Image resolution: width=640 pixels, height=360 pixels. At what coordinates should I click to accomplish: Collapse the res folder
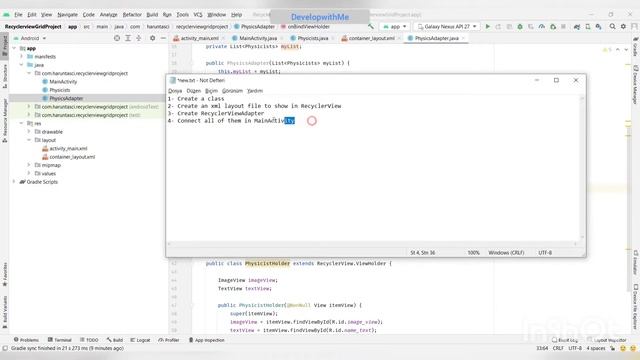click(x=22, y=123)
